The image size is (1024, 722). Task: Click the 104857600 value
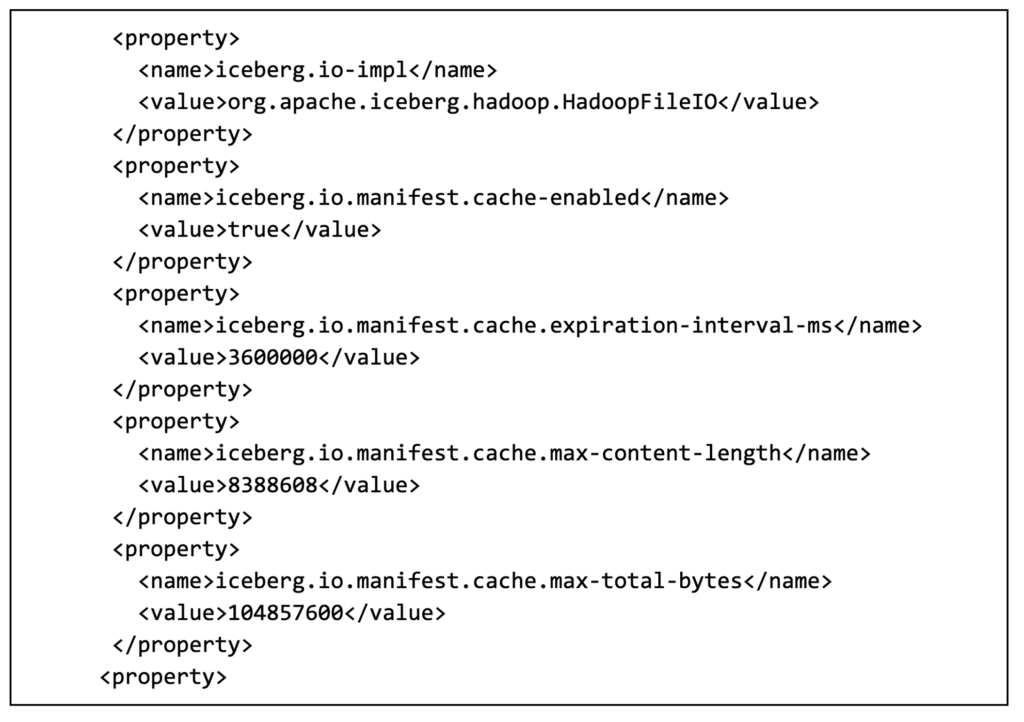286,614
